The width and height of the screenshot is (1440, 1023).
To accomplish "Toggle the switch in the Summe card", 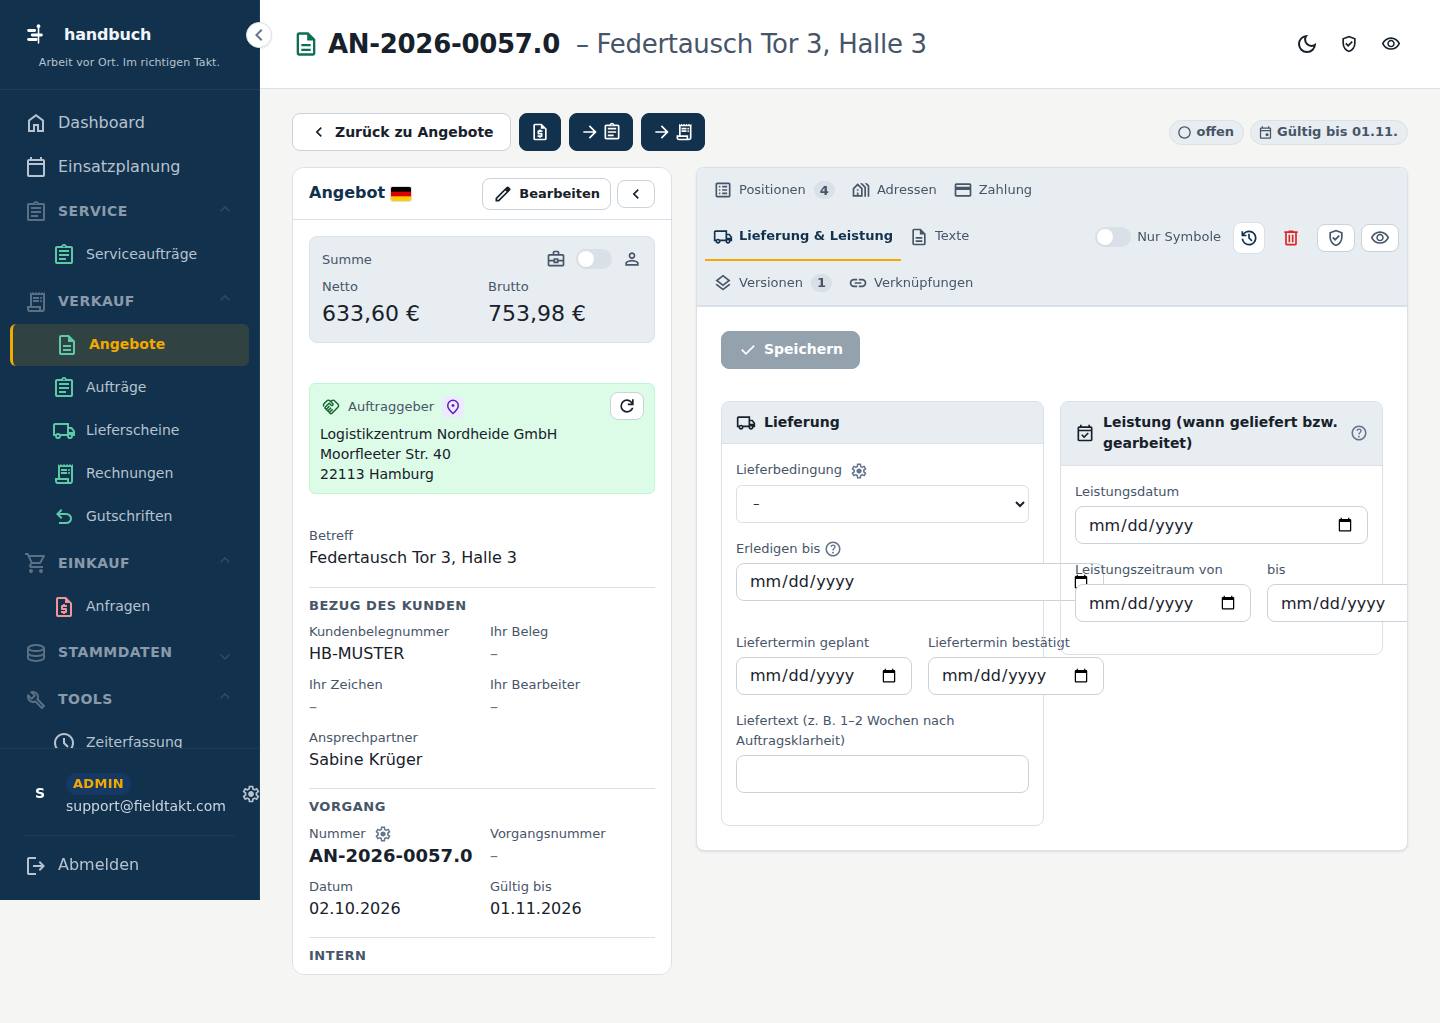I will pyautogui.click(x=594, y=260).
